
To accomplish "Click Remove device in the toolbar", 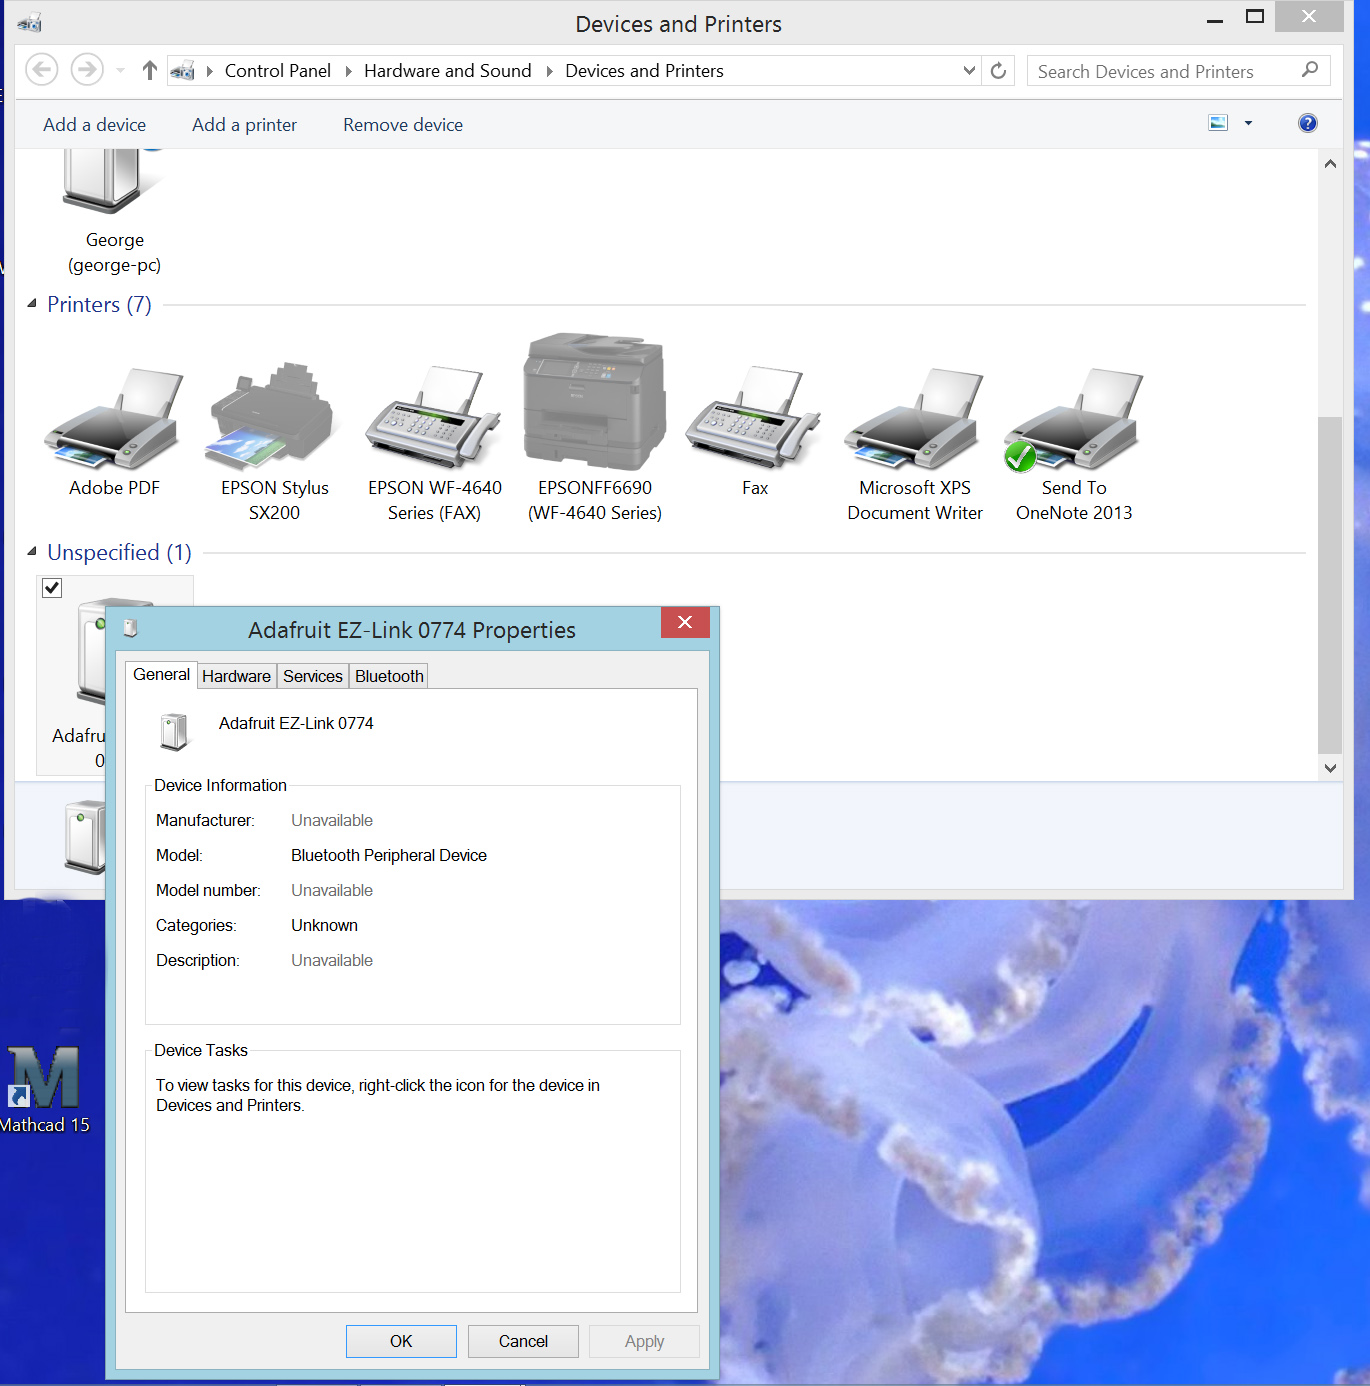I will click(x=403, y=125).
